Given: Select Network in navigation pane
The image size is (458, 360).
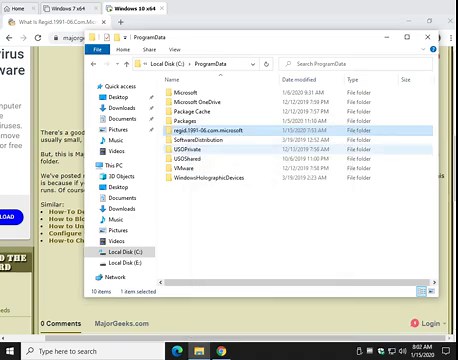Looking at the screenshot, I should click(x=115, y=277).
